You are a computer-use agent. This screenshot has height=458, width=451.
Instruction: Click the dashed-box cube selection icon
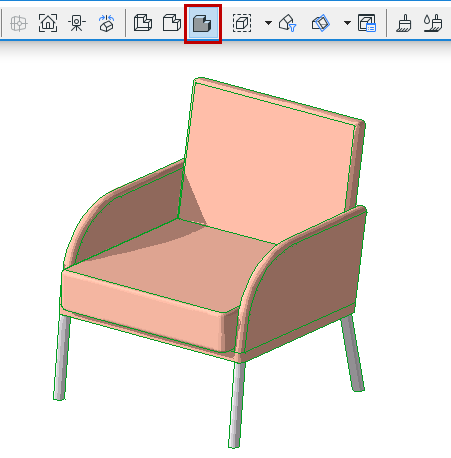tap(242, 23)
